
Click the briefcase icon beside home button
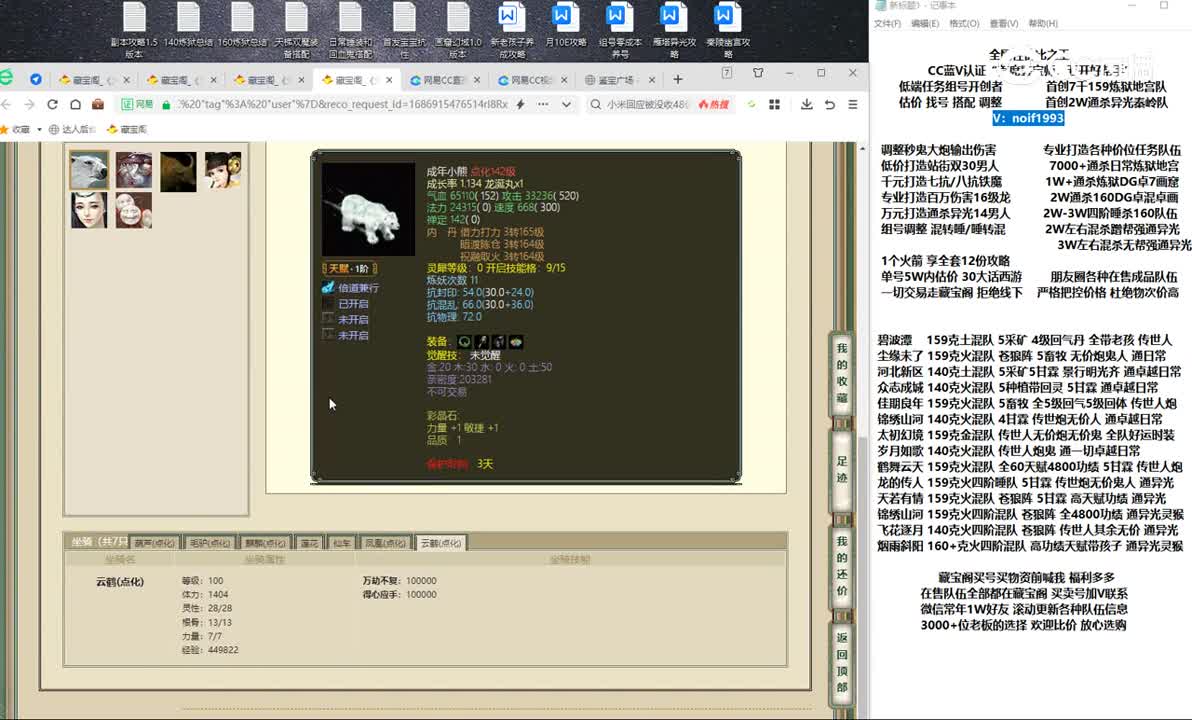point(98,104)
